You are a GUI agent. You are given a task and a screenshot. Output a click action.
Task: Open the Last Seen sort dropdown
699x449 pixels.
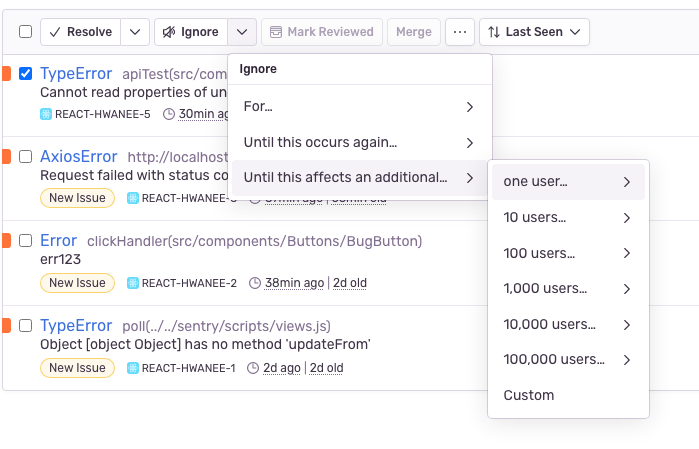534,32
